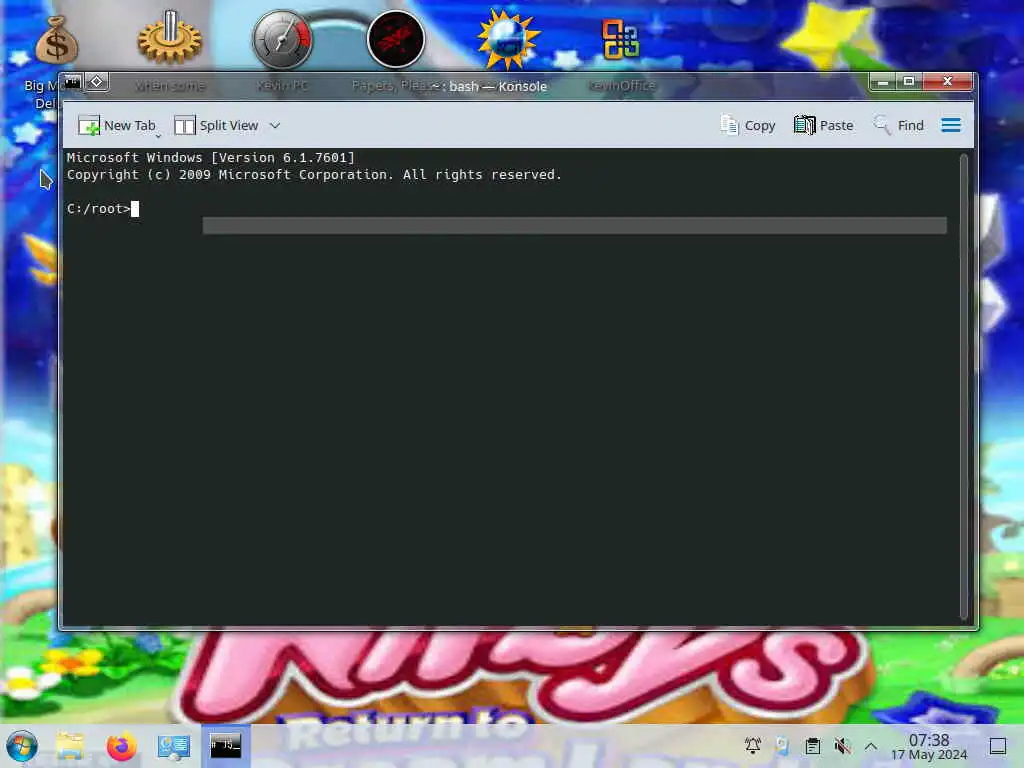1024x768 pixels.
Task: Click the show desktop button
Action: click(x=998, y=746)
